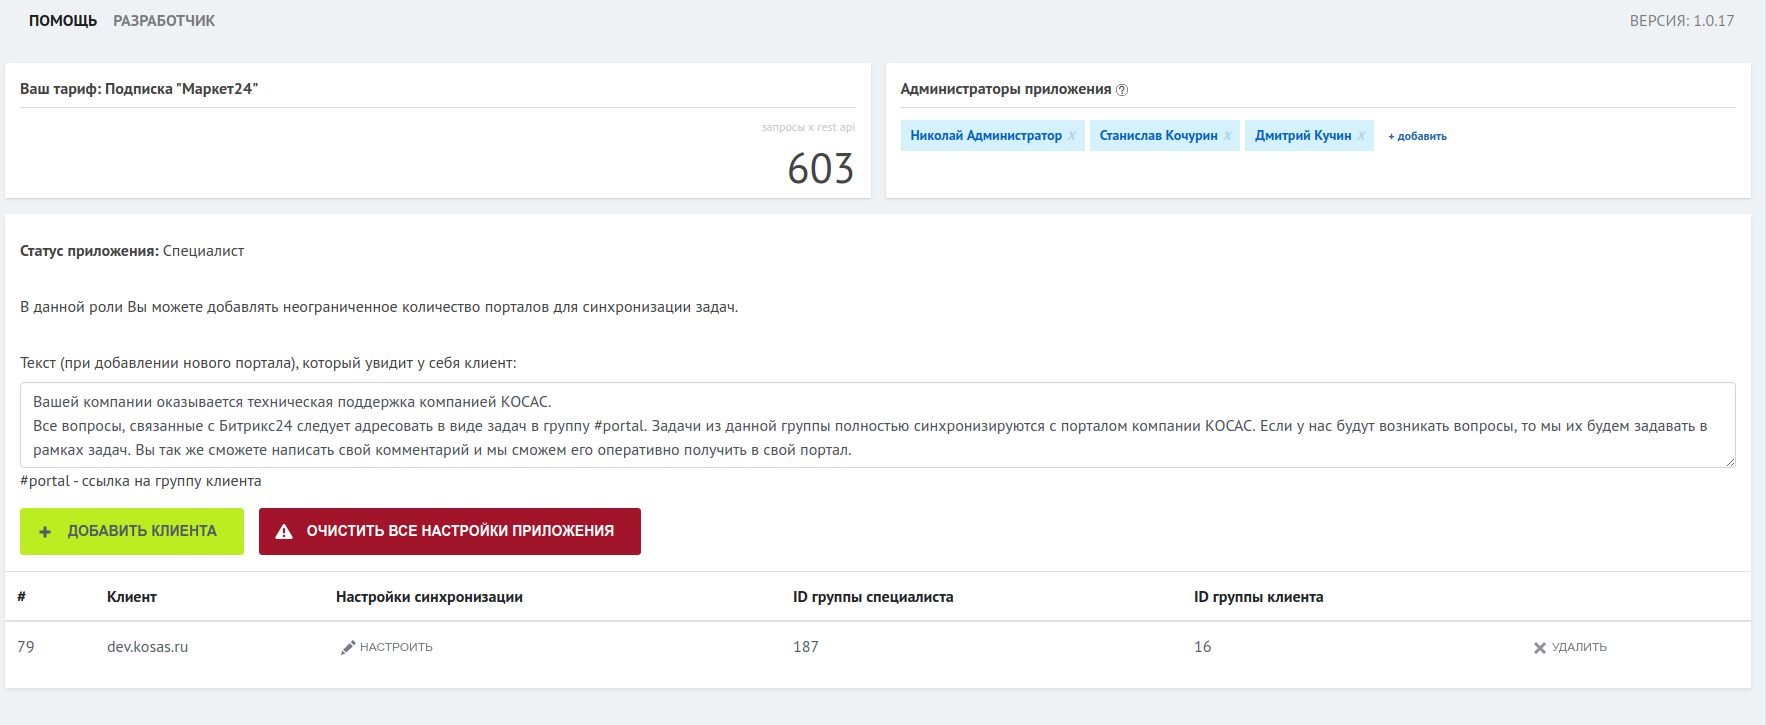Click the '+ добавить' administrator link
Viewport: 1766px width, 725px height.
[1417, 136]
